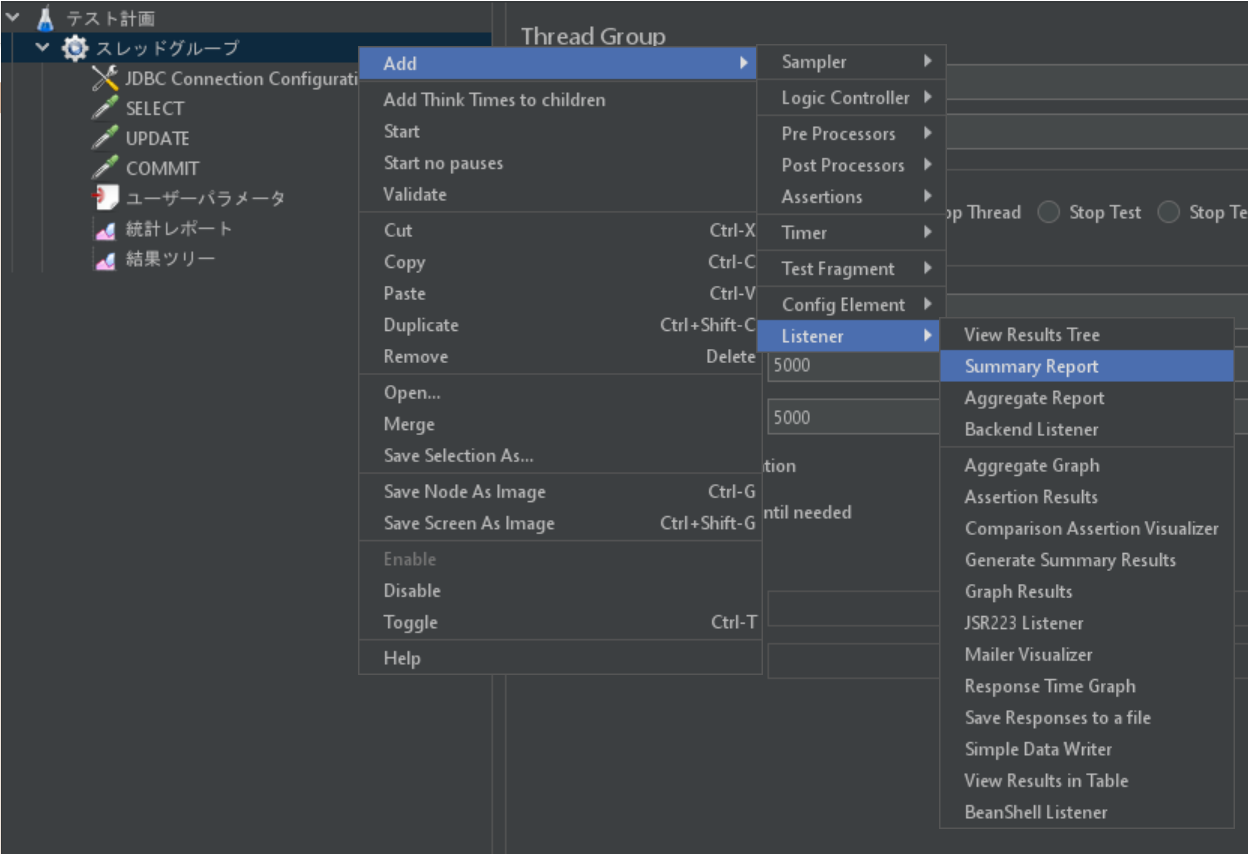Add a BeanShell Listener
1248x854 pixels.
click(x=1086, y=813)
